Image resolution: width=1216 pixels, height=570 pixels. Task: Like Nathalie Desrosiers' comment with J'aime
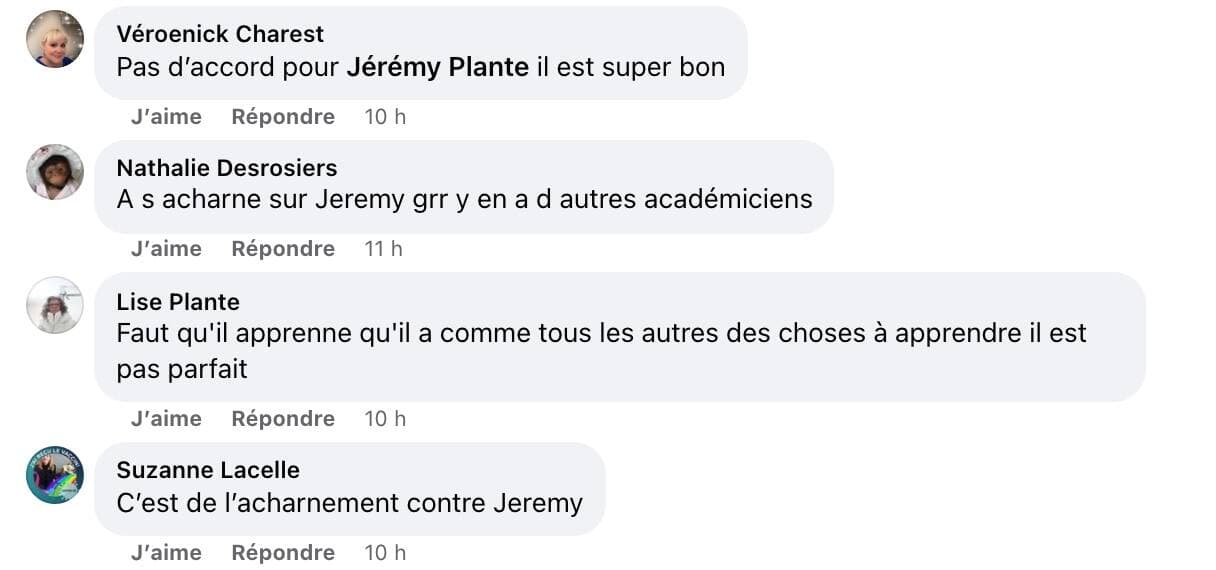166,249
